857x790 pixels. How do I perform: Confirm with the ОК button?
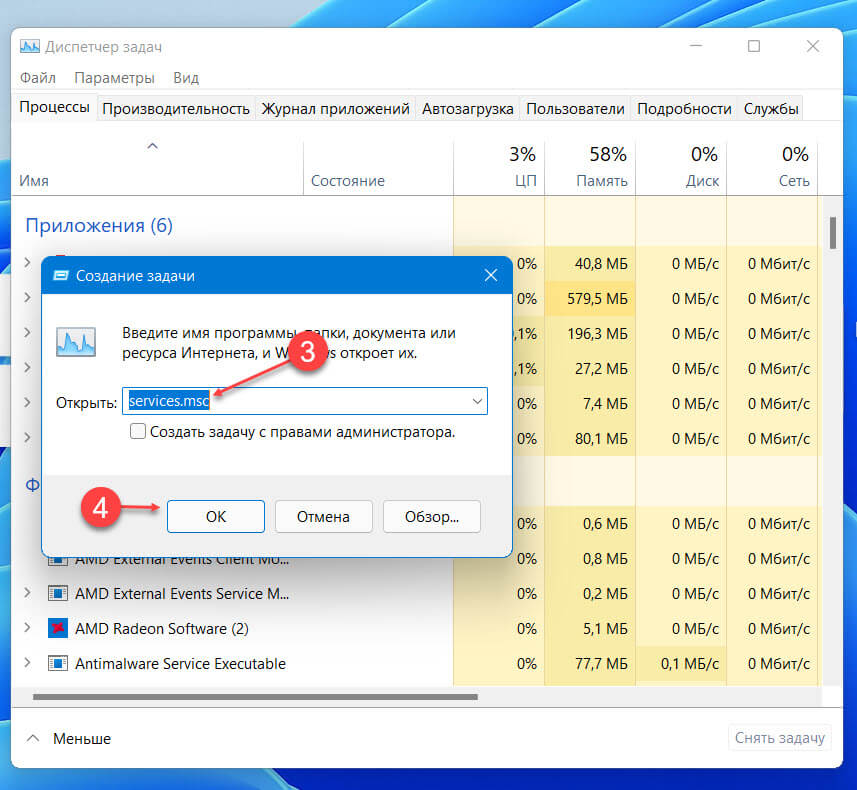[216, 516]
